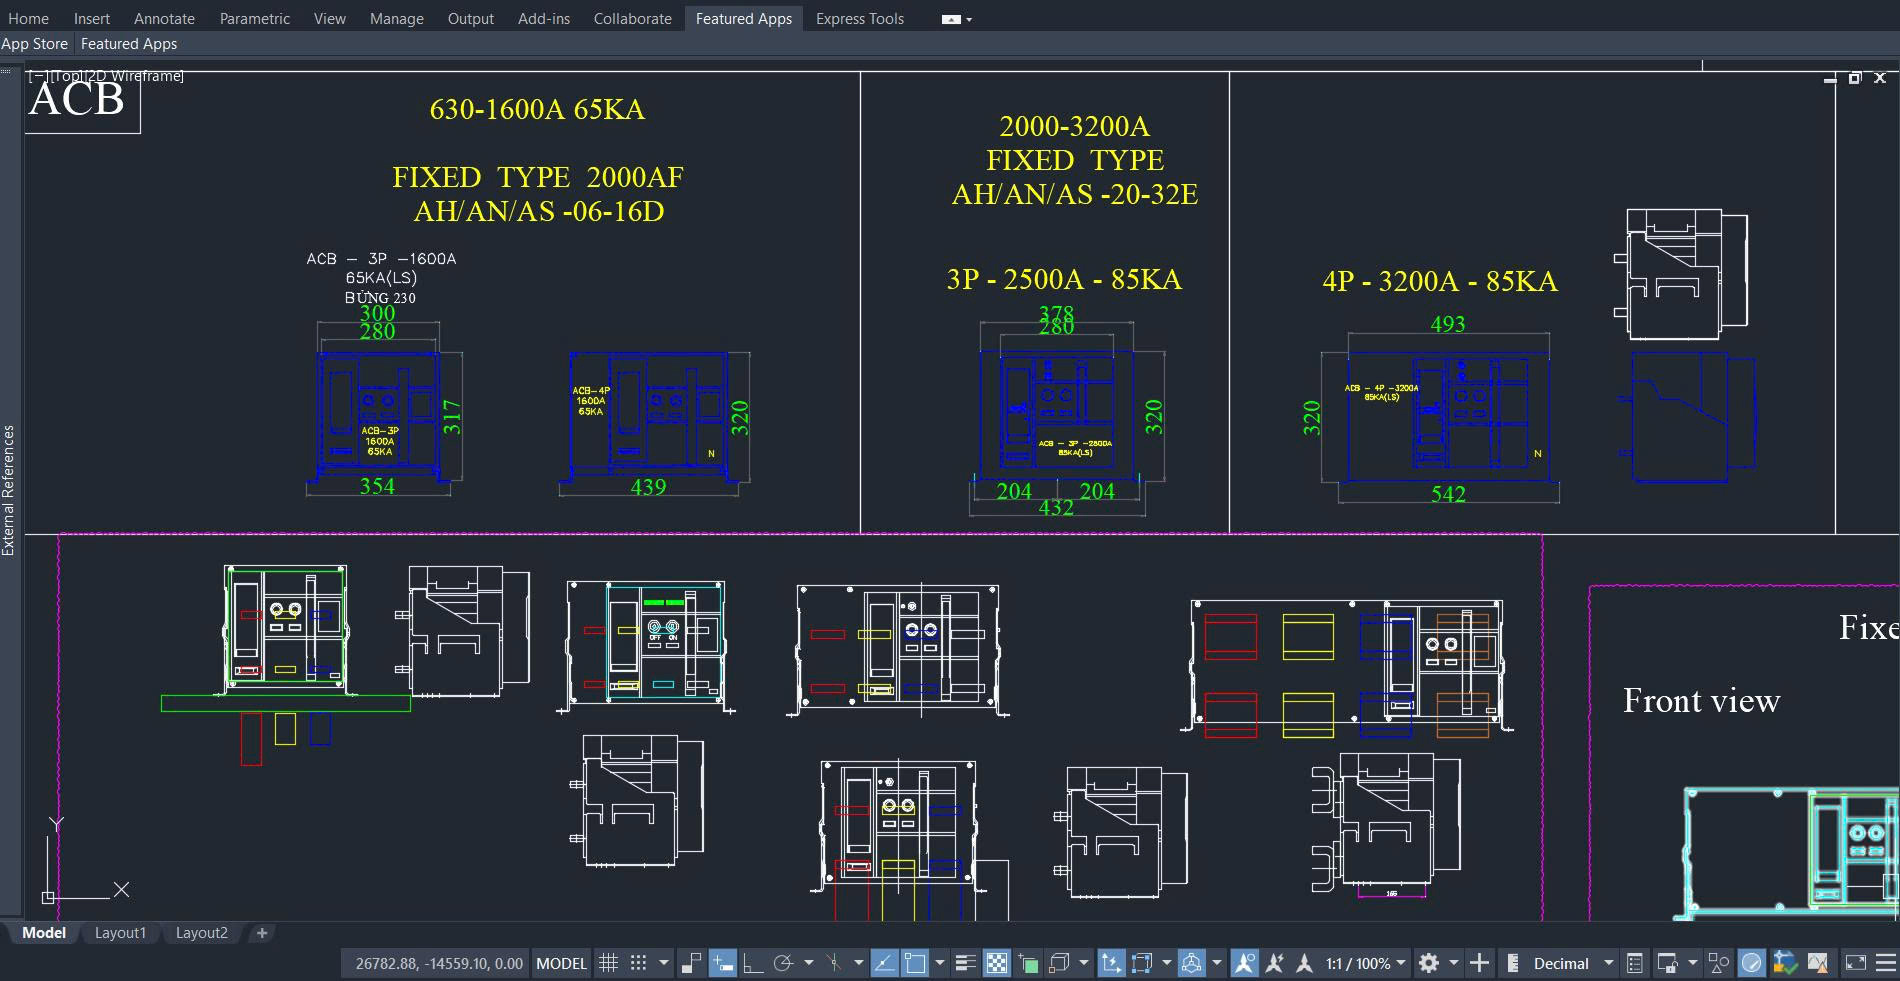Switch to the Annotate ribbon tab
Viewport: 1900px width, 981px height.
point(164,18)
